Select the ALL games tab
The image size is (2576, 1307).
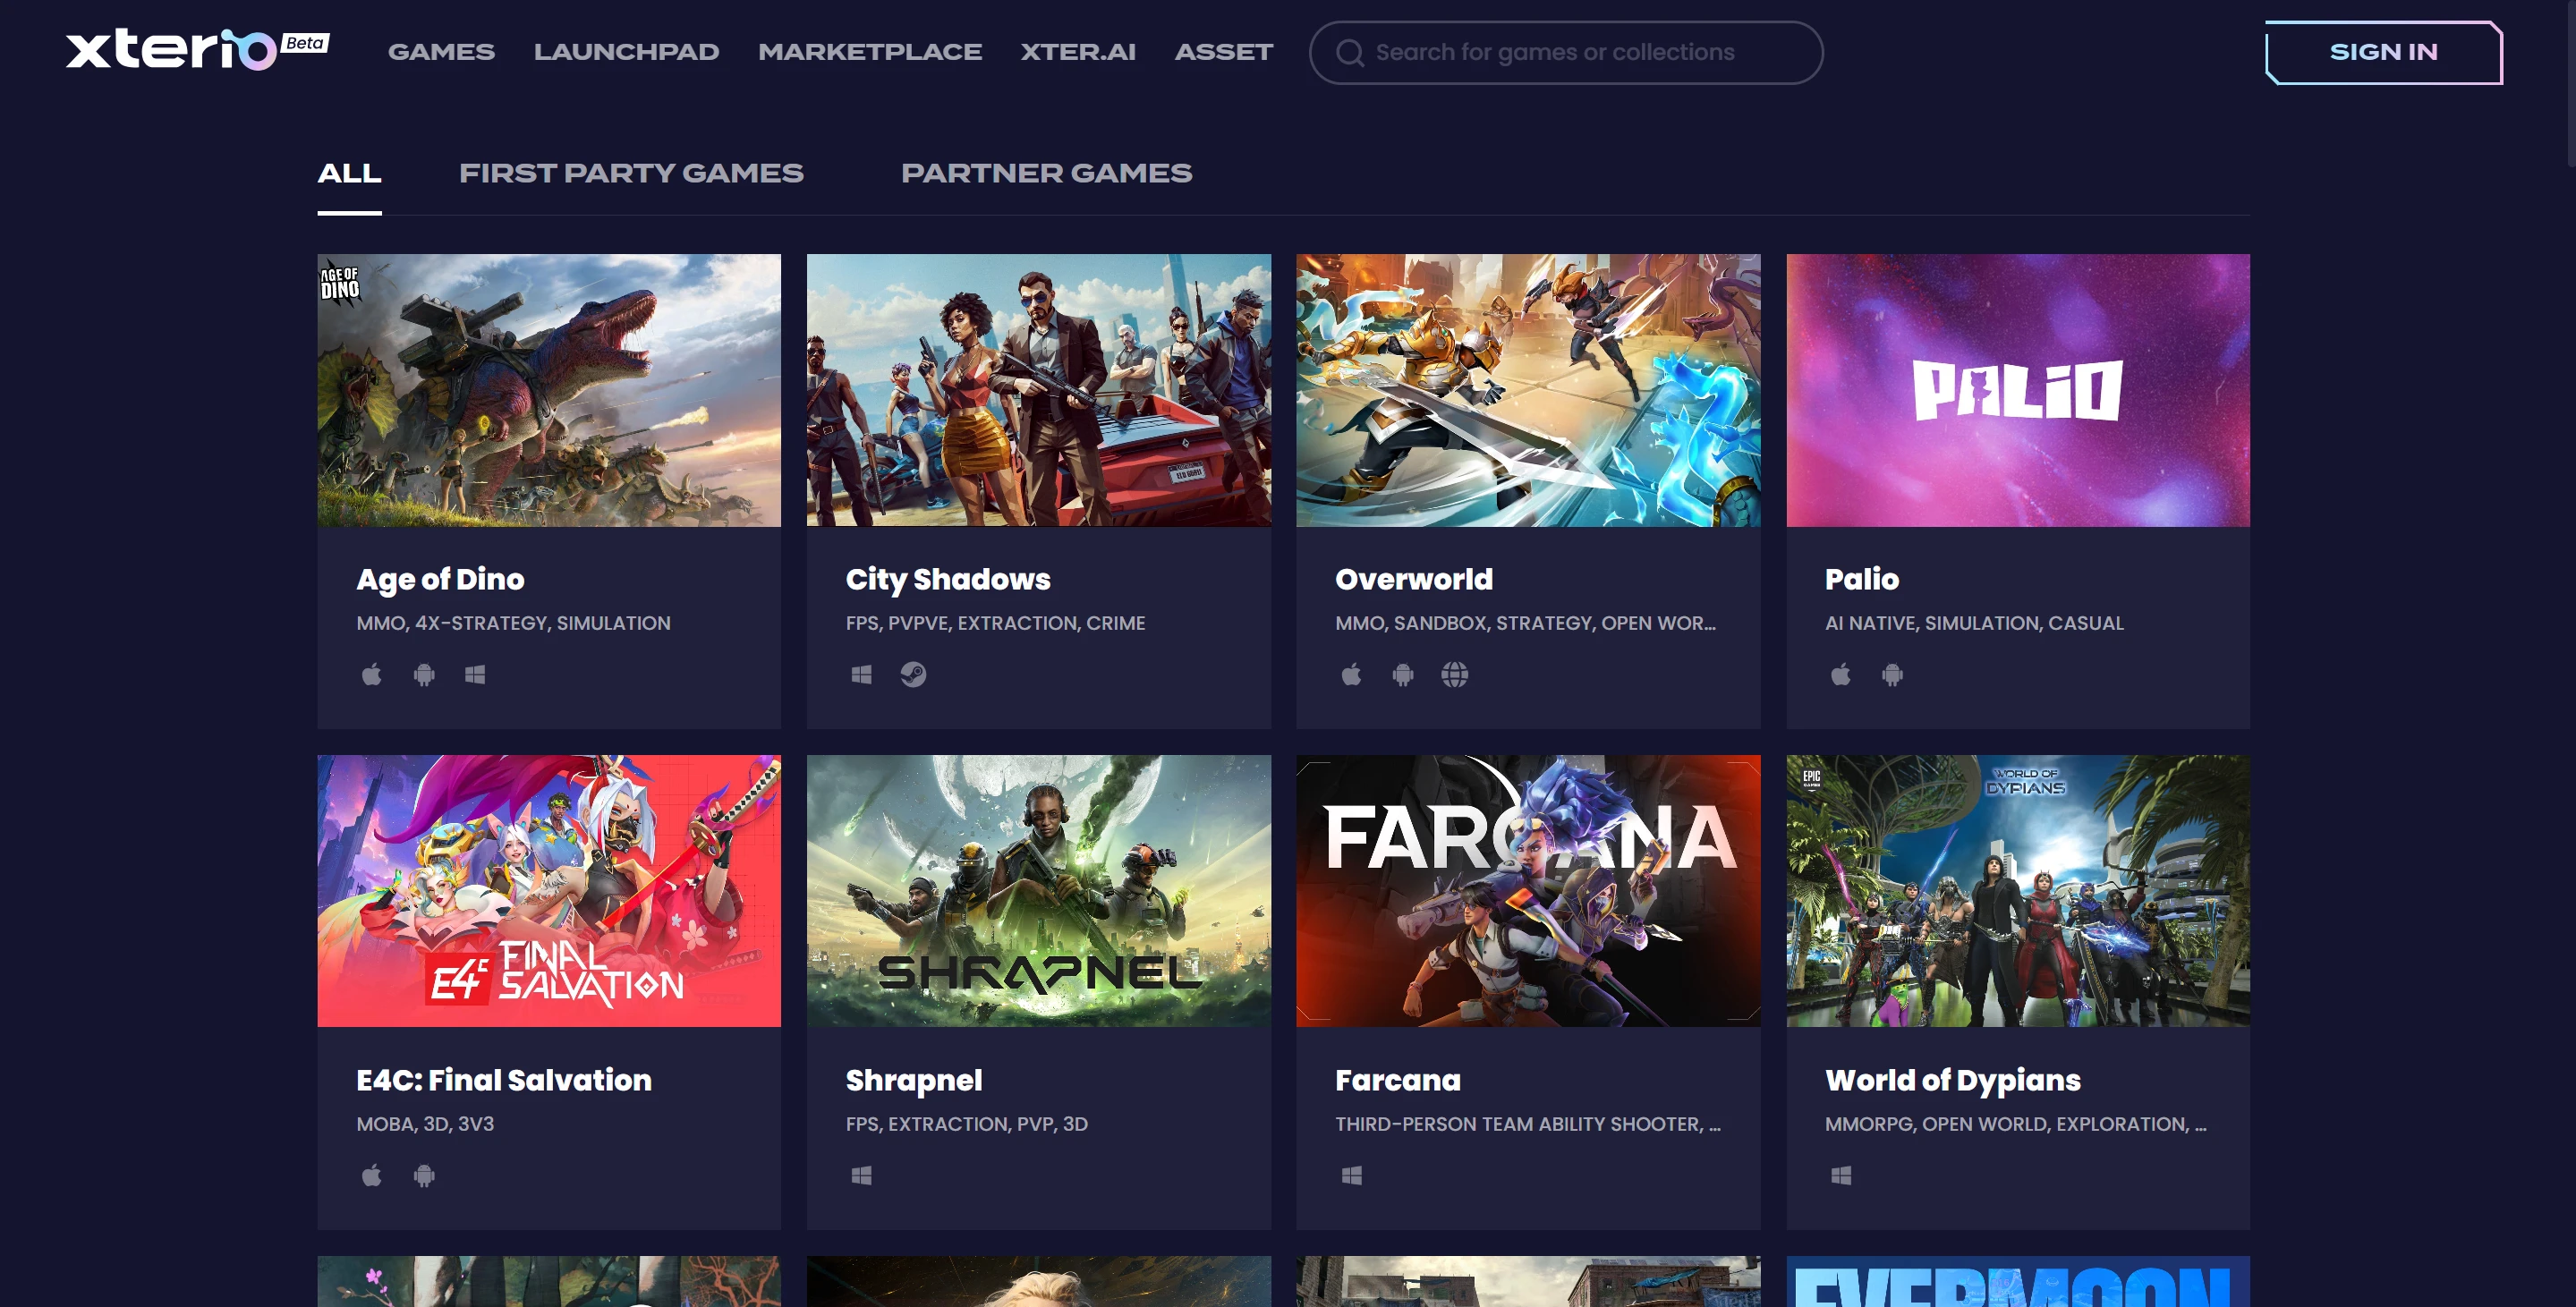pos(349,173)
